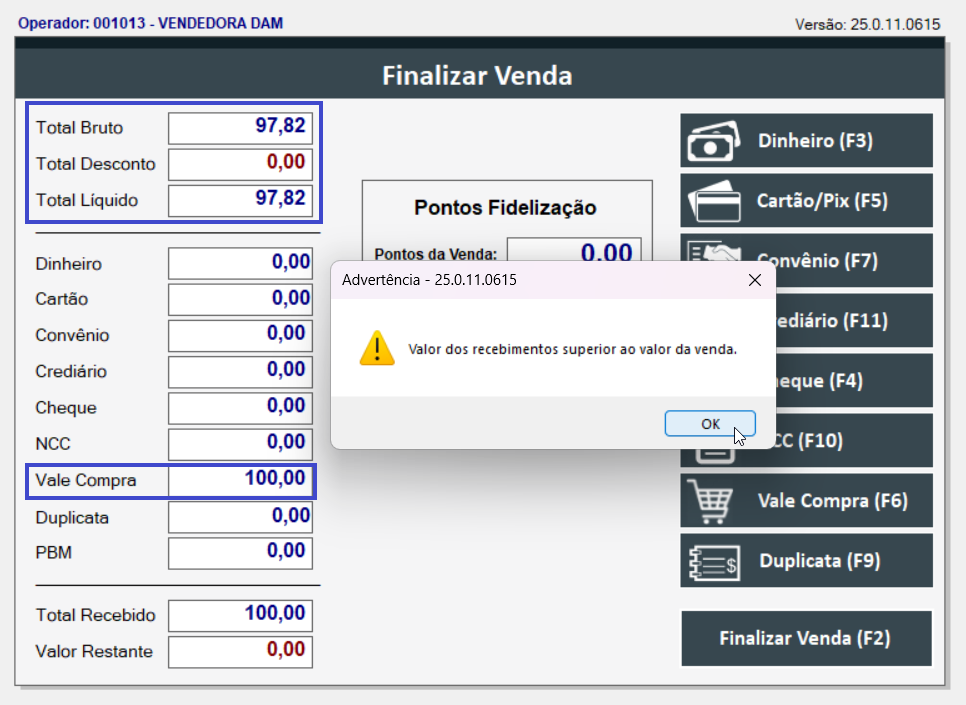Choose Vale Compra (F6) payment label
The height and width of the screenshot is (705, 966).
click(x=832, y=500)
